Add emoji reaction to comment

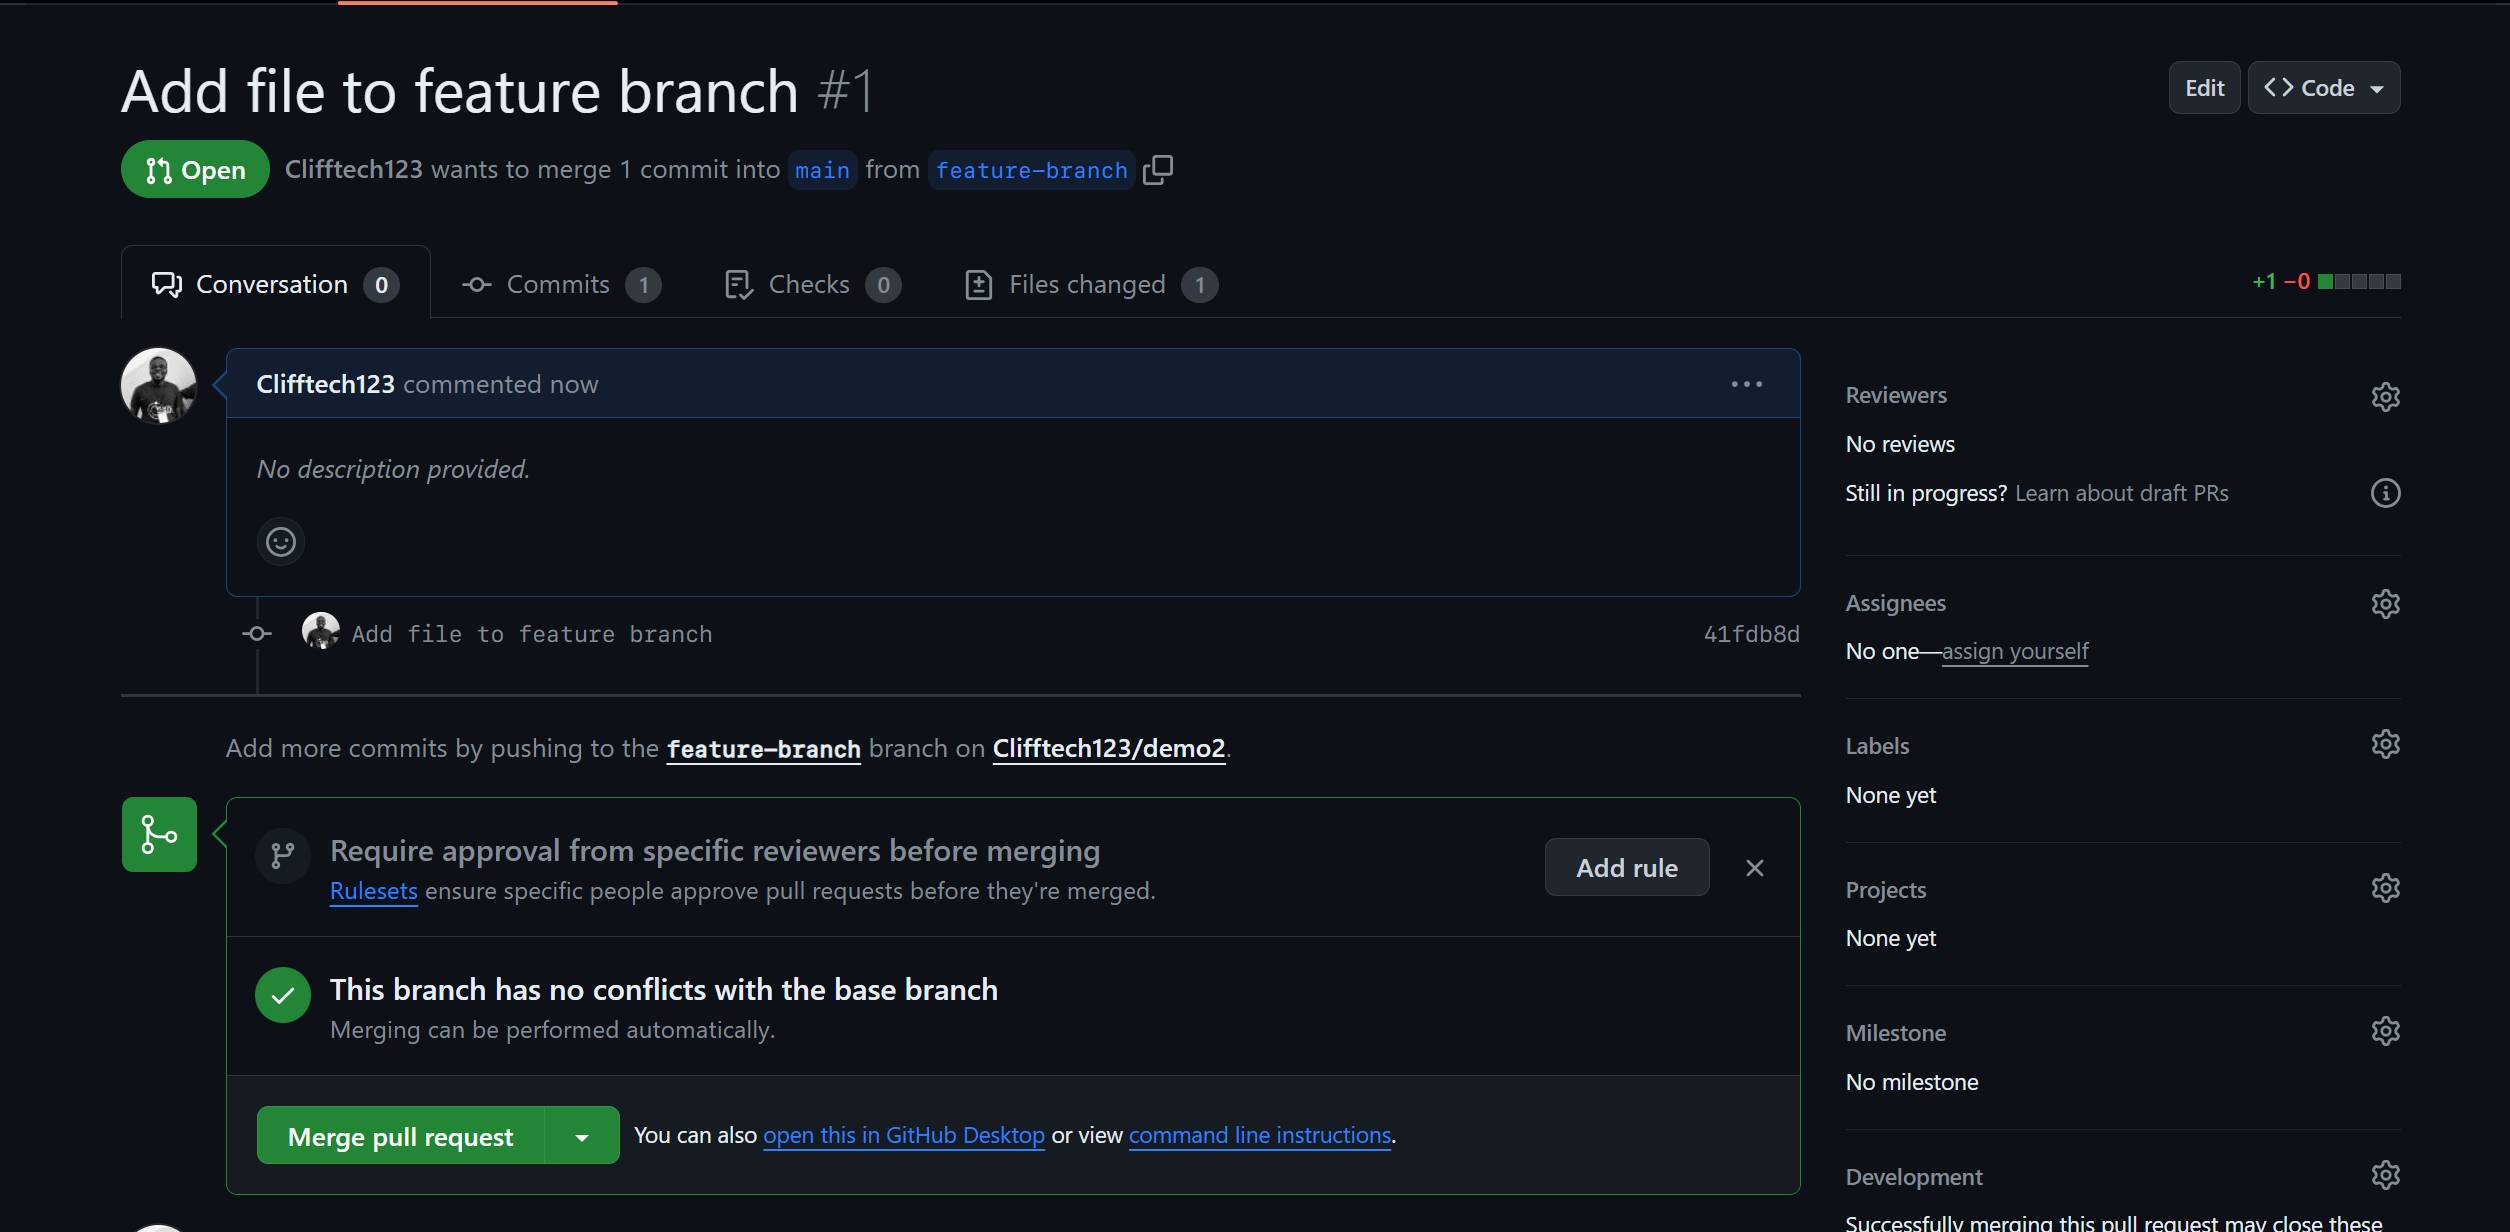point(281,542)
